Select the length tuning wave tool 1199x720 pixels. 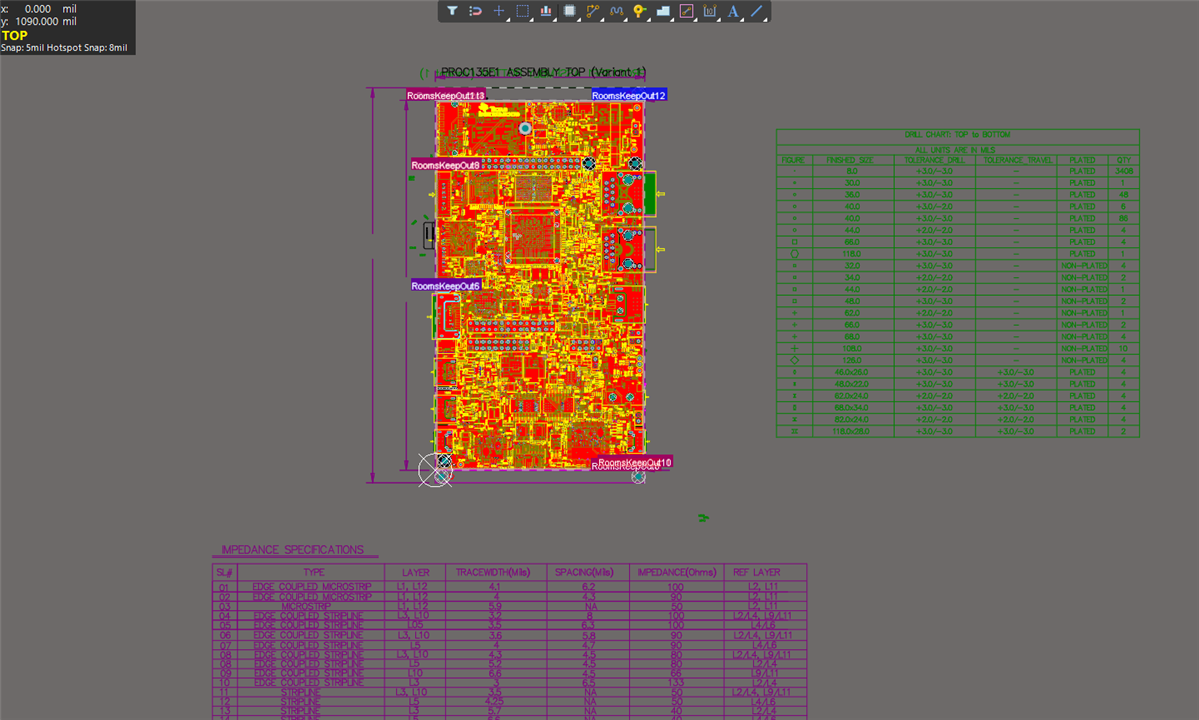tap(616, 11)
